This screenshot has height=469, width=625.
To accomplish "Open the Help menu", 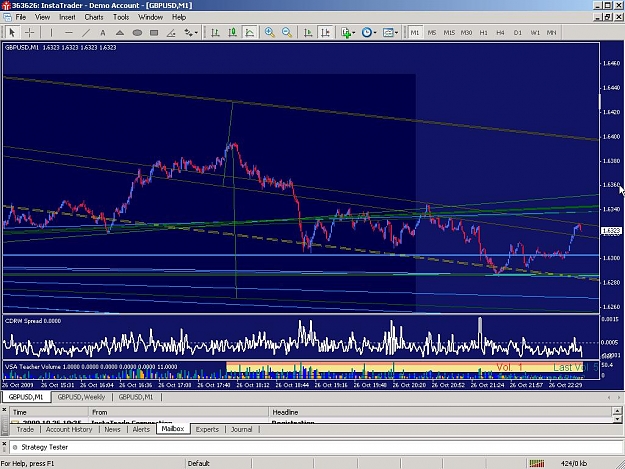I will tap(179, 17).
